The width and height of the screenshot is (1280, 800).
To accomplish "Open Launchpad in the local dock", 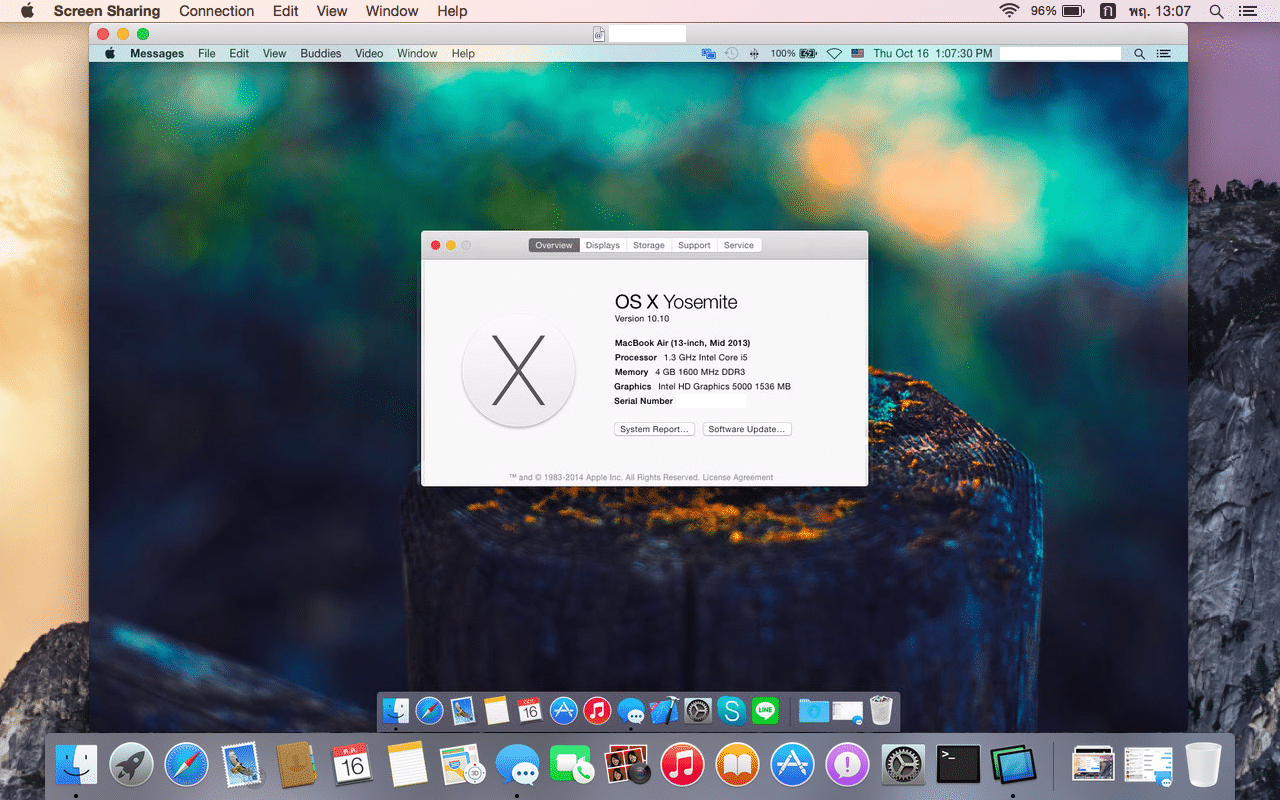I will point(131,766).
